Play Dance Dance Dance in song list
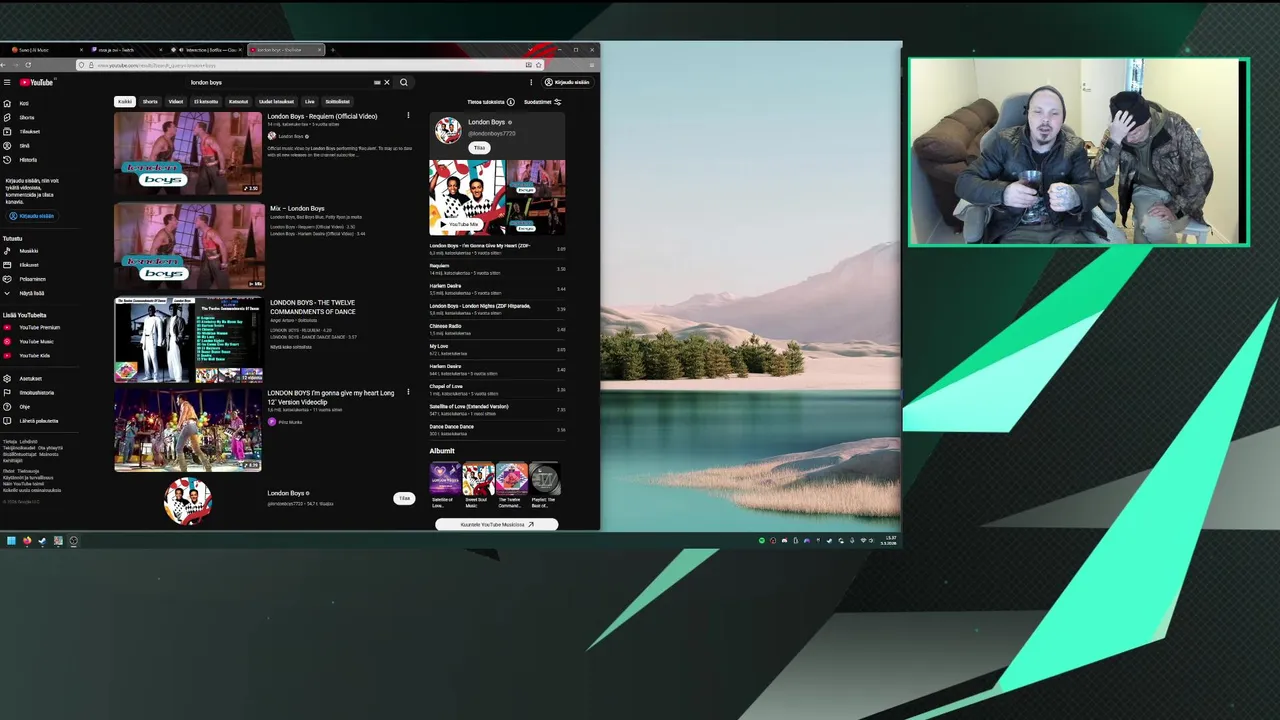The height and width of the screenshot is (720, 1280). pyautogui.click(x=497, y=429)
